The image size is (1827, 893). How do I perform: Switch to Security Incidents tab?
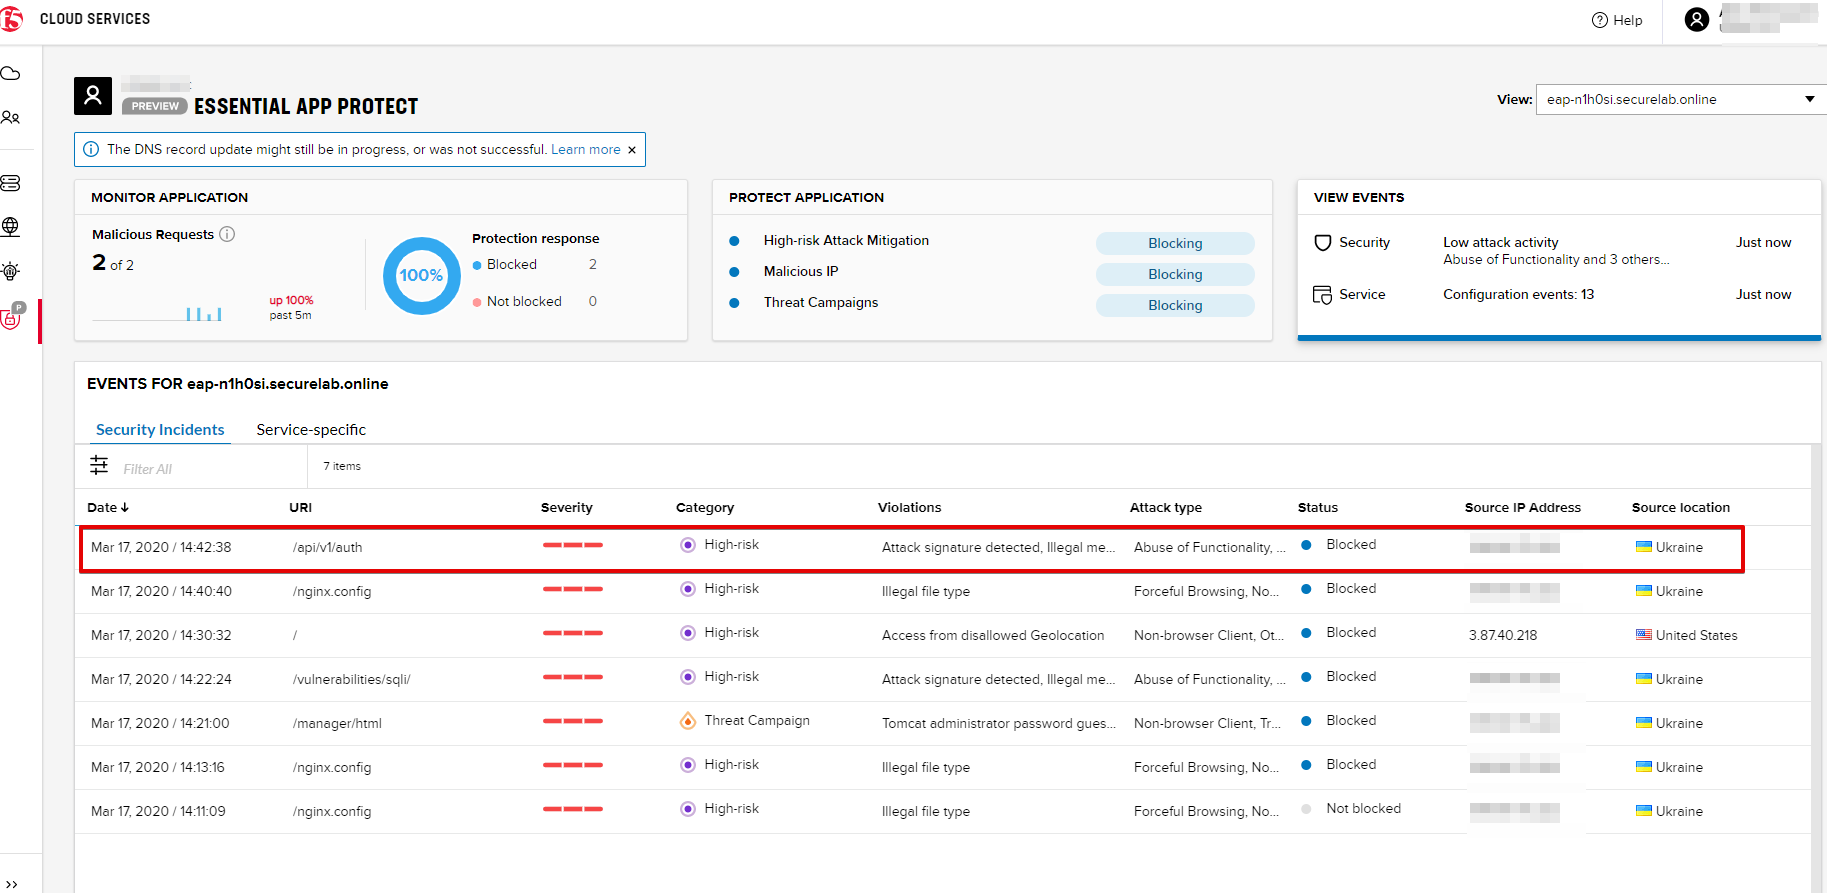click(x=160, y=430)
